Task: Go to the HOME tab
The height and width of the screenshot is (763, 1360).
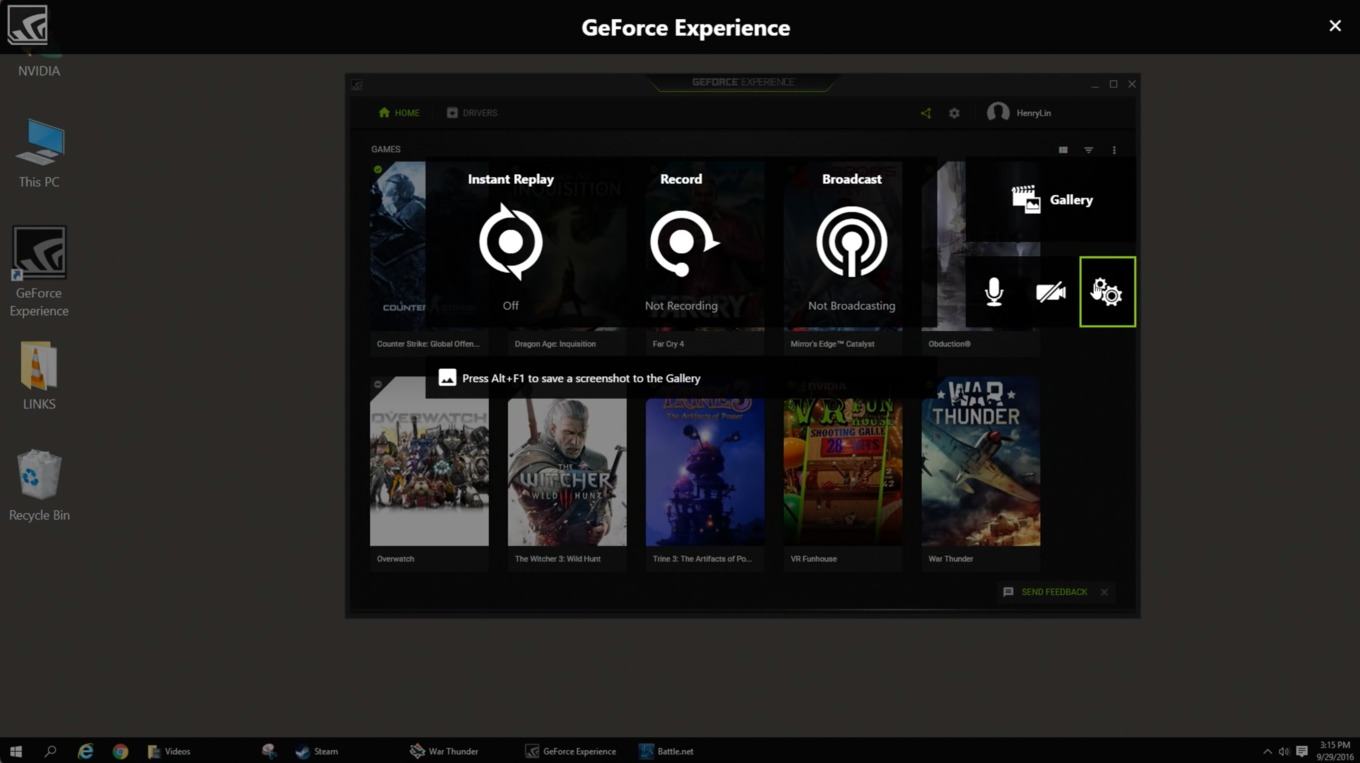Action: [399, 113]
